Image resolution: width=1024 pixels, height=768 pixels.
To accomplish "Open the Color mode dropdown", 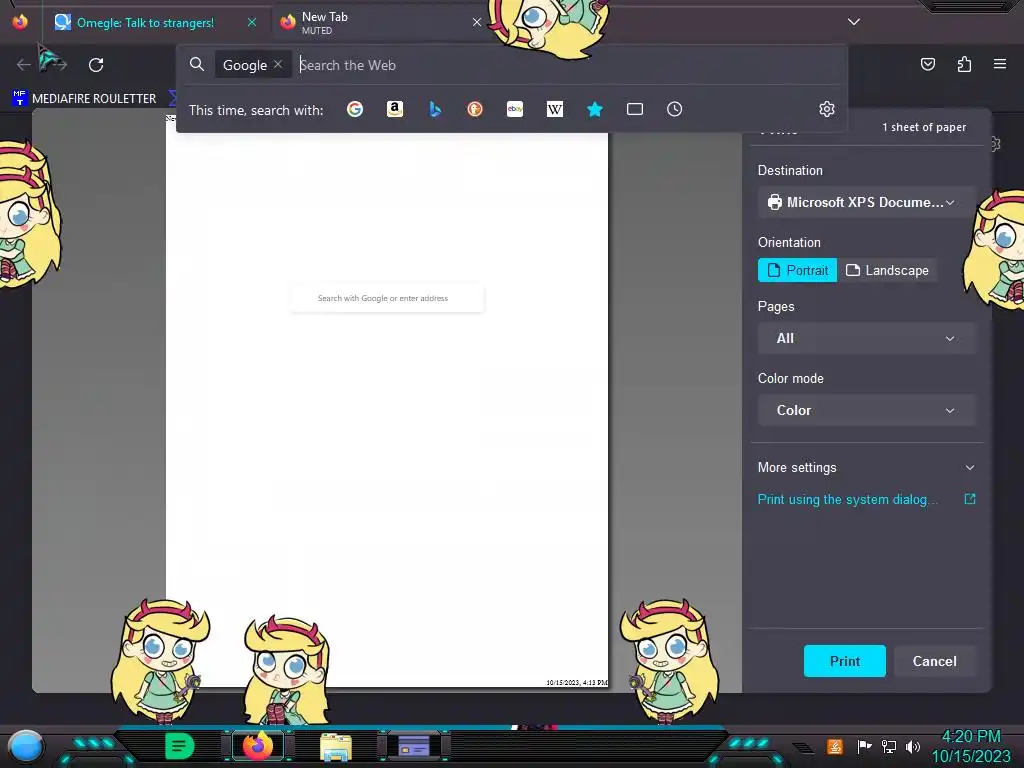I will pos(867,410).
